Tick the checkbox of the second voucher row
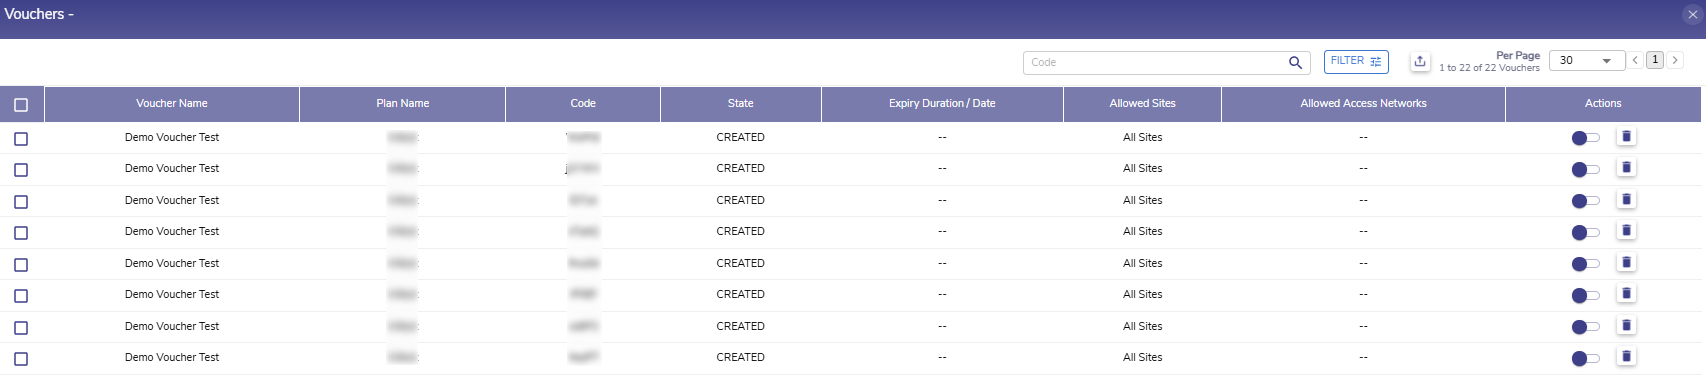This screenshot has height=375, width=1706. coord(21,170)
